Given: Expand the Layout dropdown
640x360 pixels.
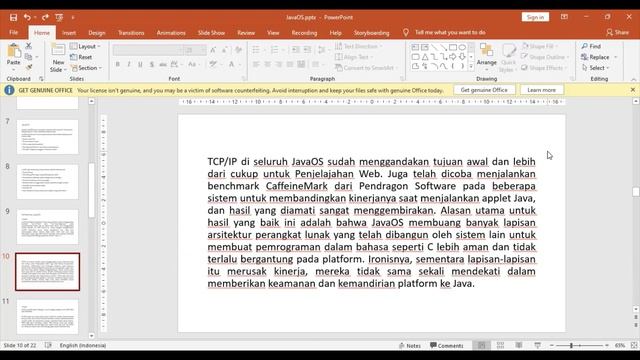Looking at the screenshot, I should [x=85, y=47].
